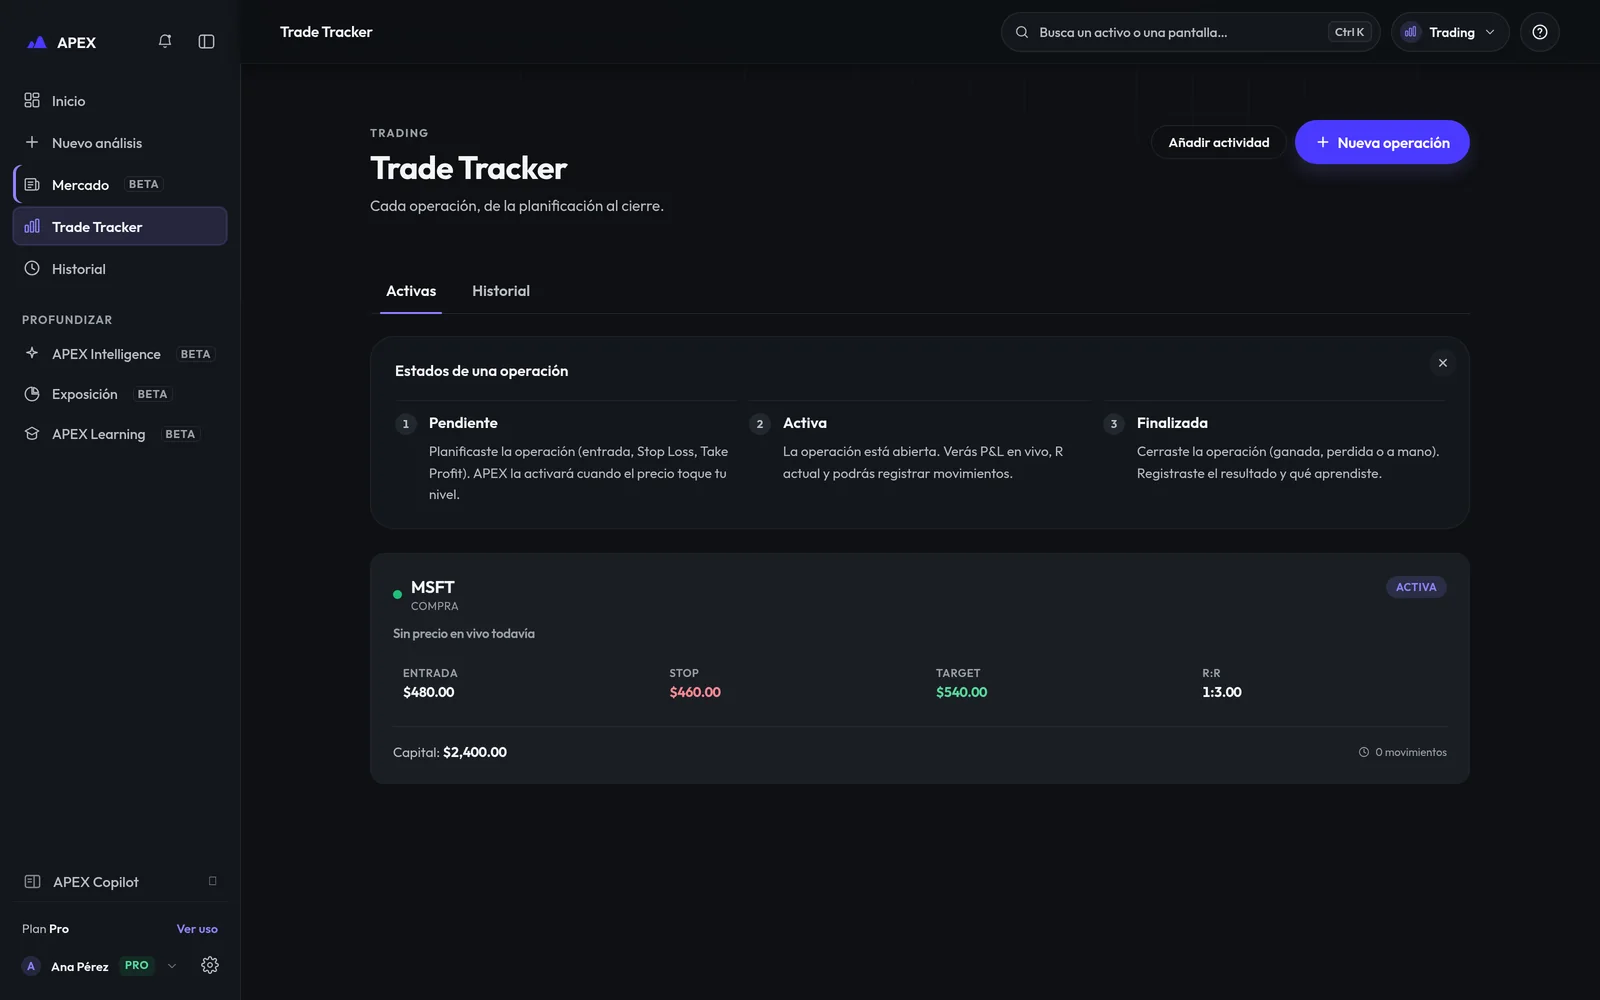The width and height of the screenshot is (1600, 1000).
Task: Open the Trading workspace dropdown
Action: [1450, 32]
